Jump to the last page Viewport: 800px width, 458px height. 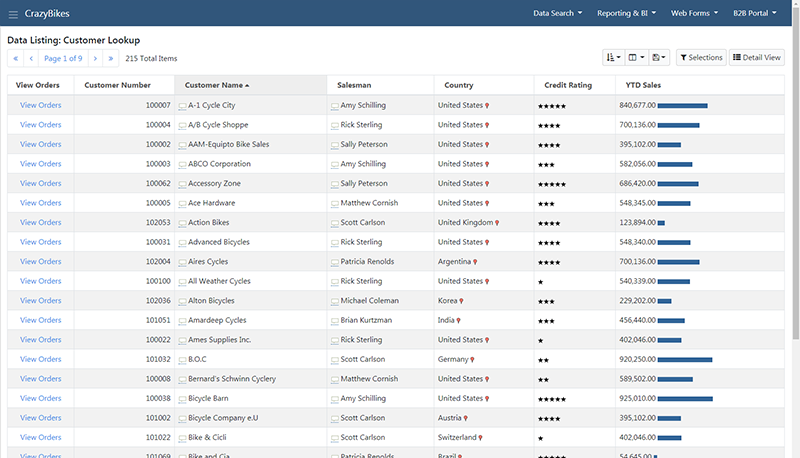pos(111,58)
